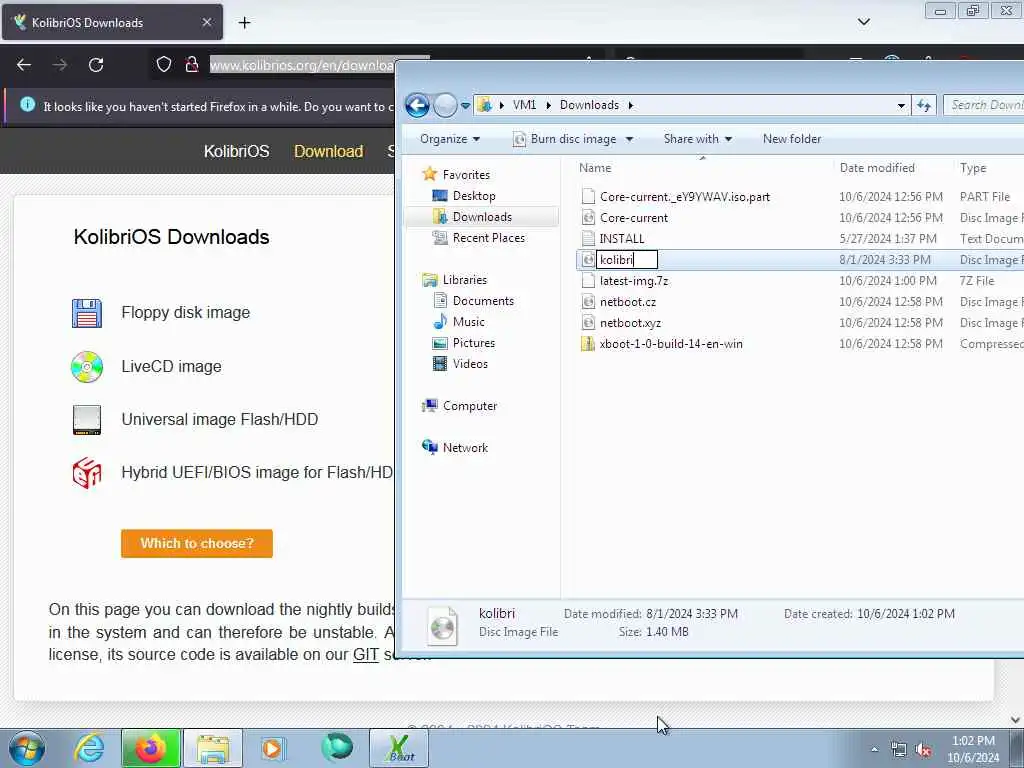
Task: Click the tracking protection shield icon
Action: (x=164, y=65)
